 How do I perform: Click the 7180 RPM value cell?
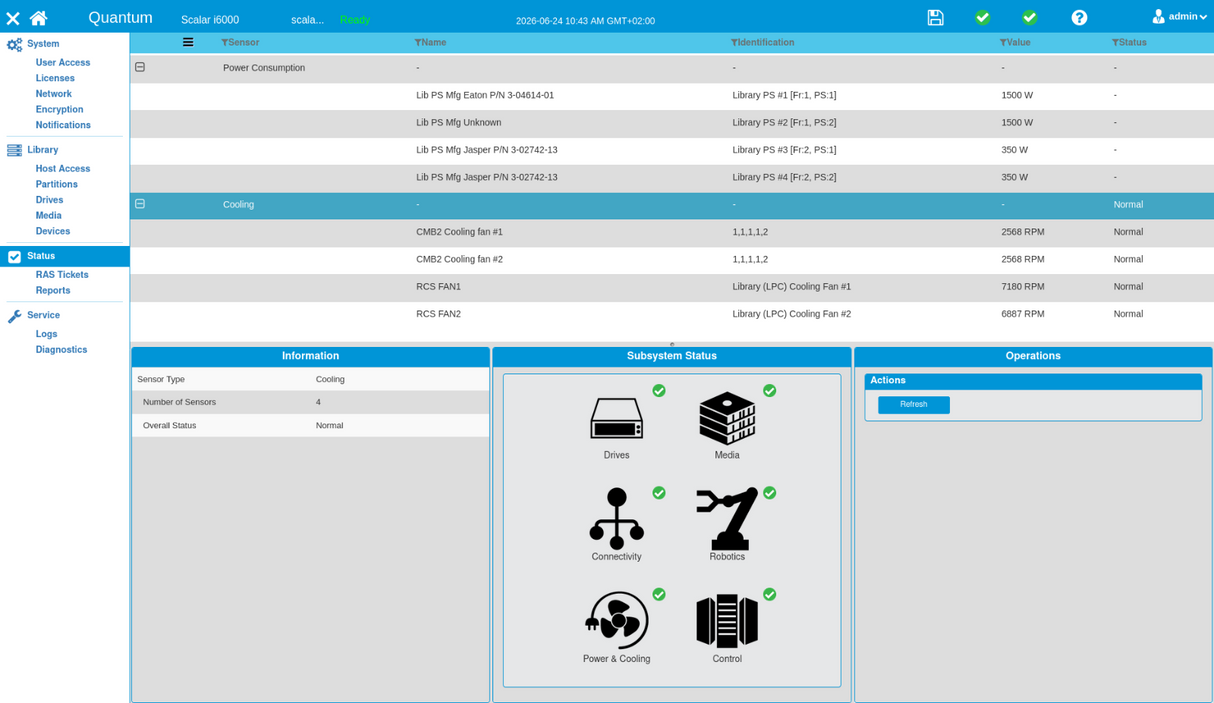tap(1023, 287)
